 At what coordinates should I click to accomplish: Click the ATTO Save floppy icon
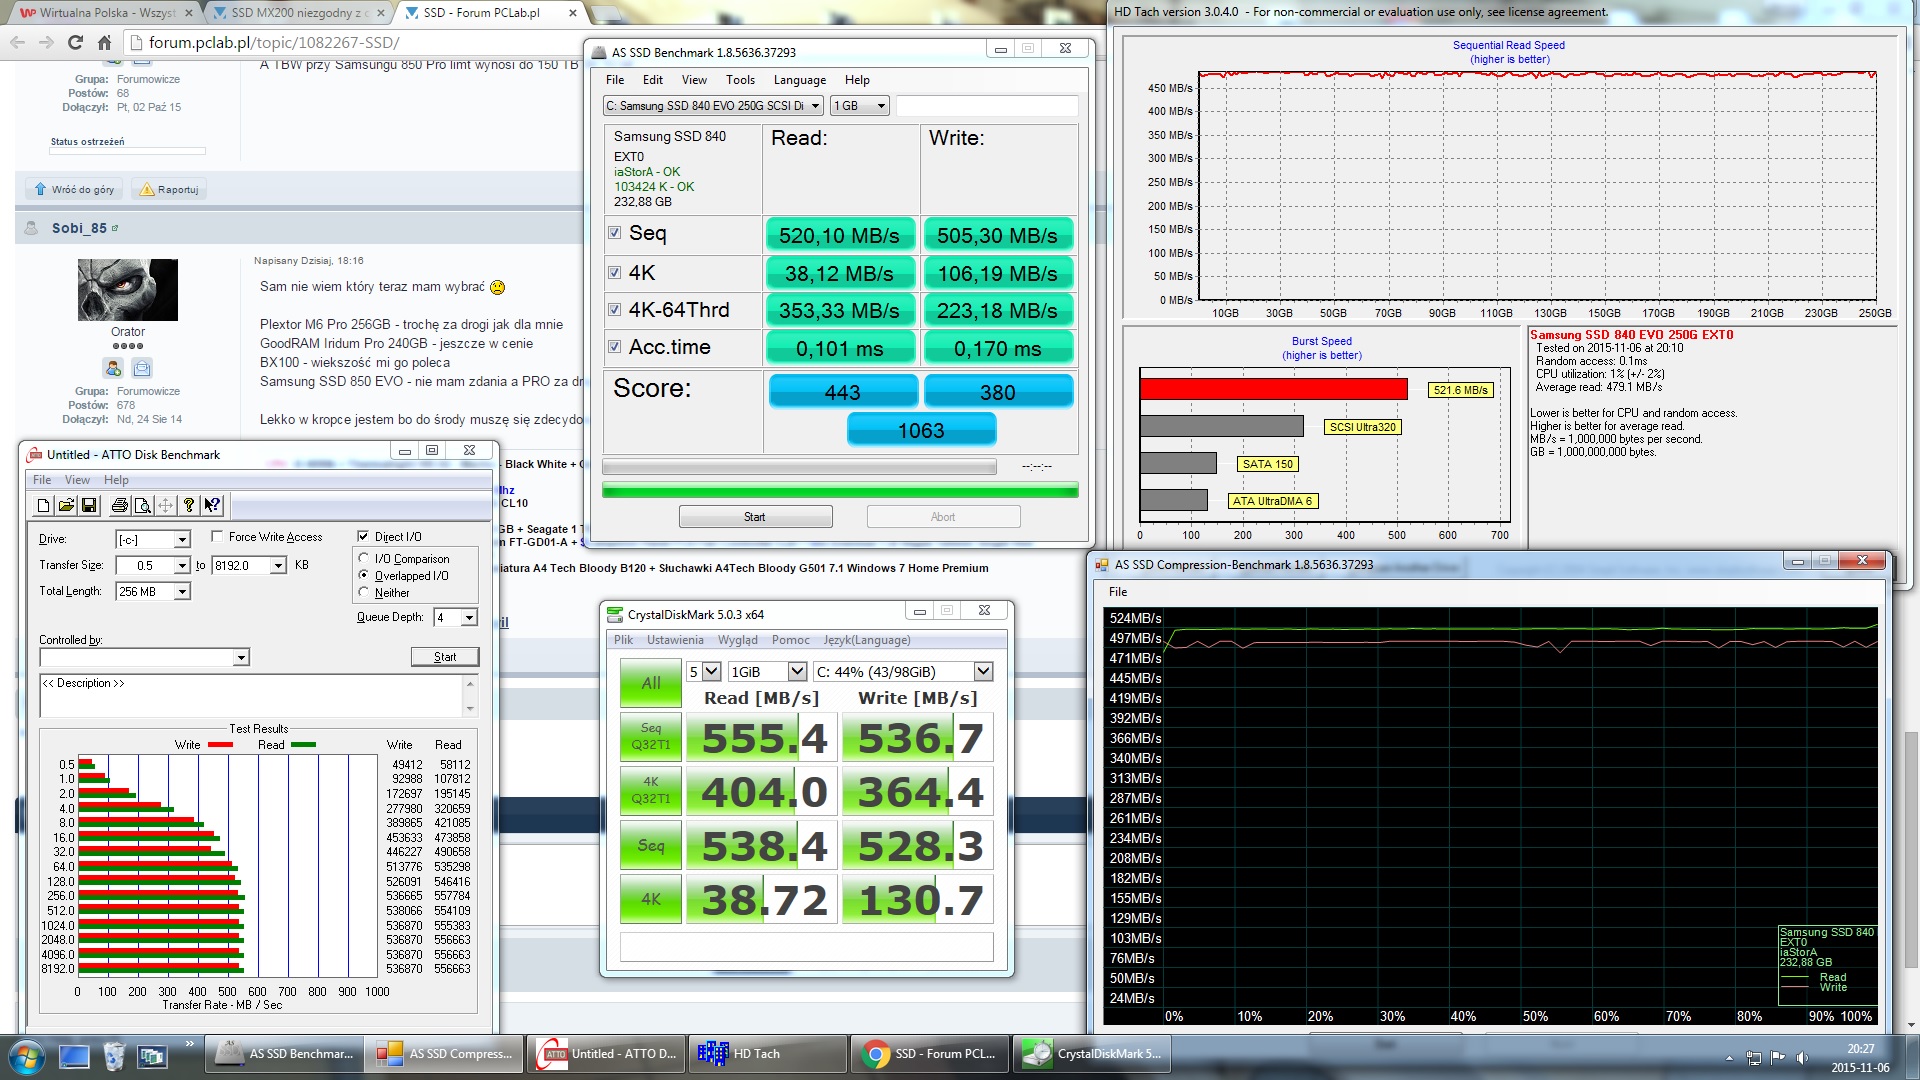[89, 506]
